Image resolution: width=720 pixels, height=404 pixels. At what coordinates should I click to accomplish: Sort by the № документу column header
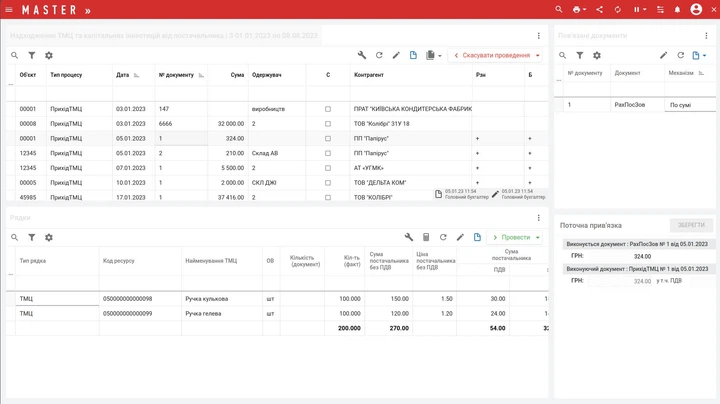click(x=180, y=75)
